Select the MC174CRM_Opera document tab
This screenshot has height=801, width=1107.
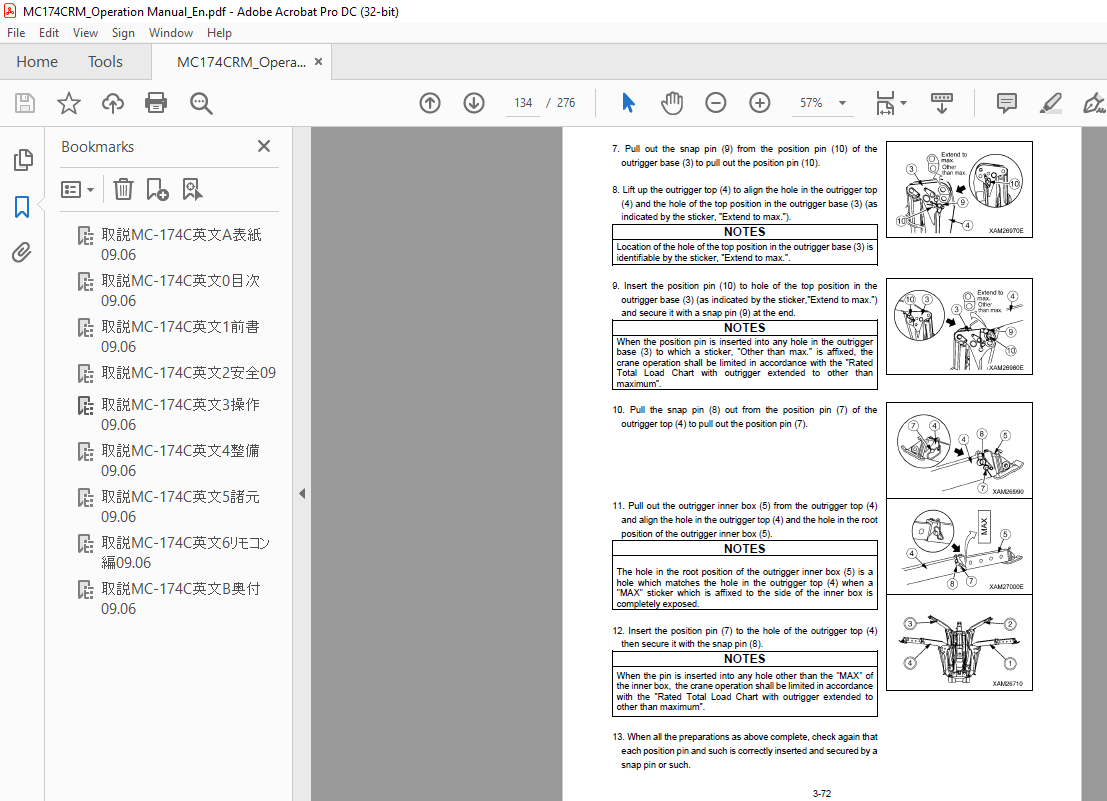[x=241, y=62]
